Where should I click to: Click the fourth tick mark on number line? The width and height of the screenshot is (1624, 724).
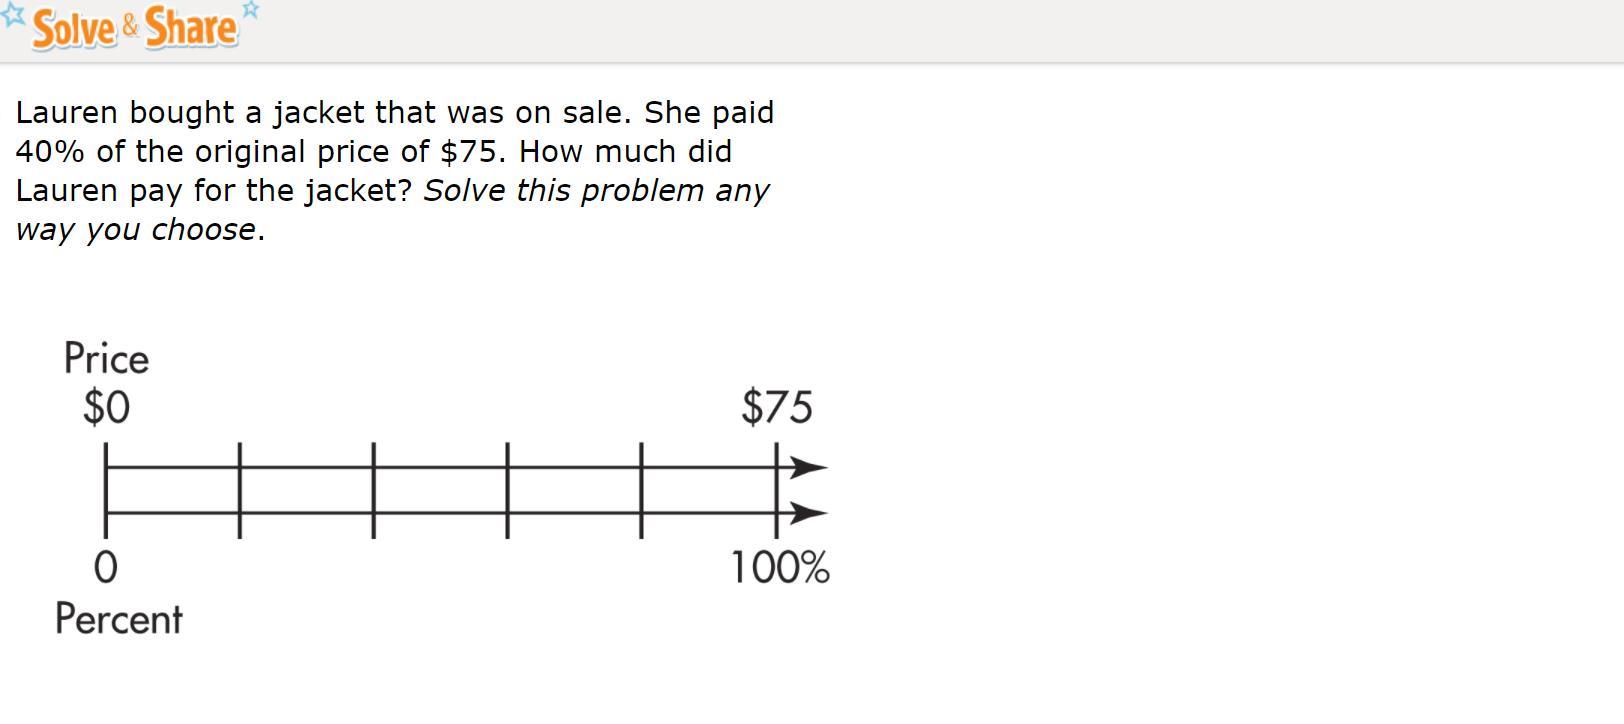click(x=508, y=490)
